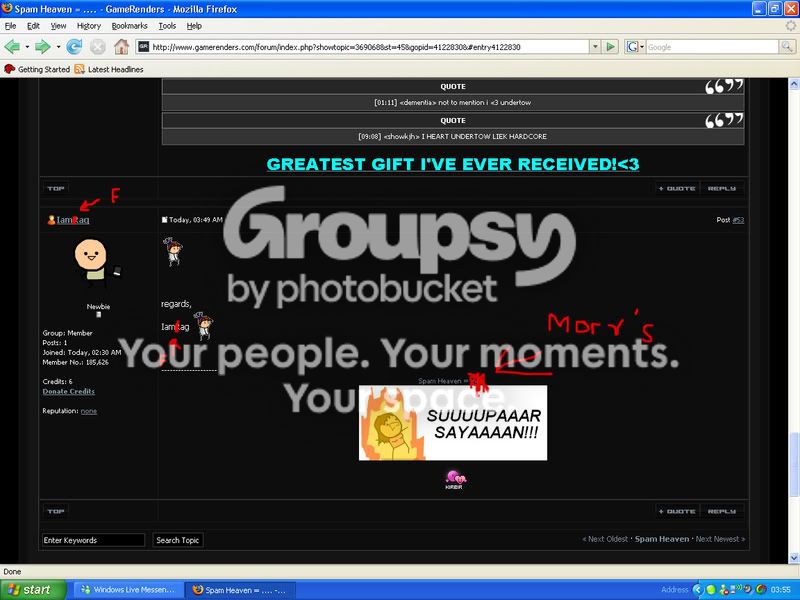Open the Bookmarks menu
This screenshot has width=800, height=600.
point(130,26)
